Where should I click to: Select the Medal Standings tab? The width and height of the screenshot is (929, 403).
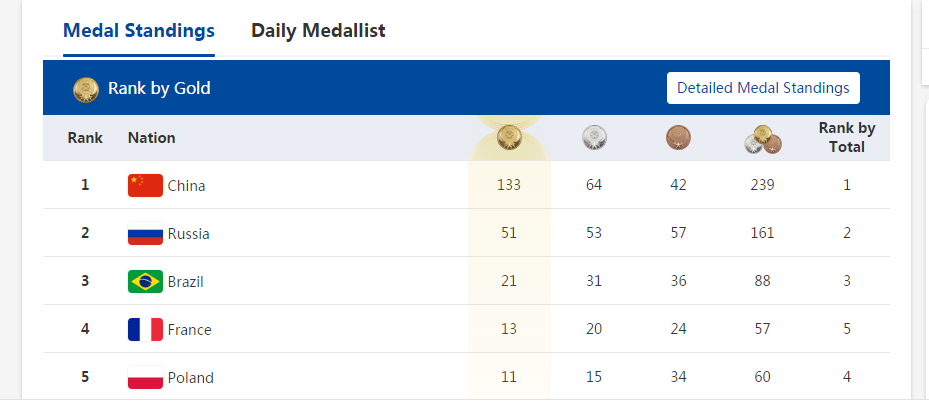[139, 30]
